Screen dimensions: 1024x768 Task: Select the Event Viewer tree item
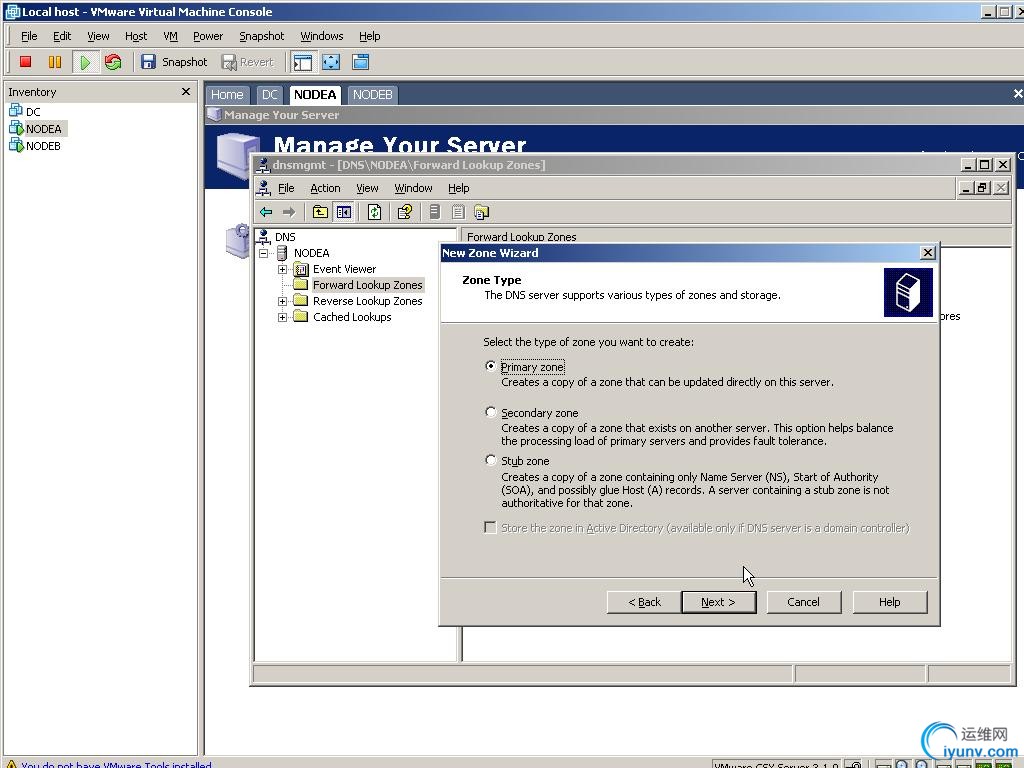pos(344,269)
